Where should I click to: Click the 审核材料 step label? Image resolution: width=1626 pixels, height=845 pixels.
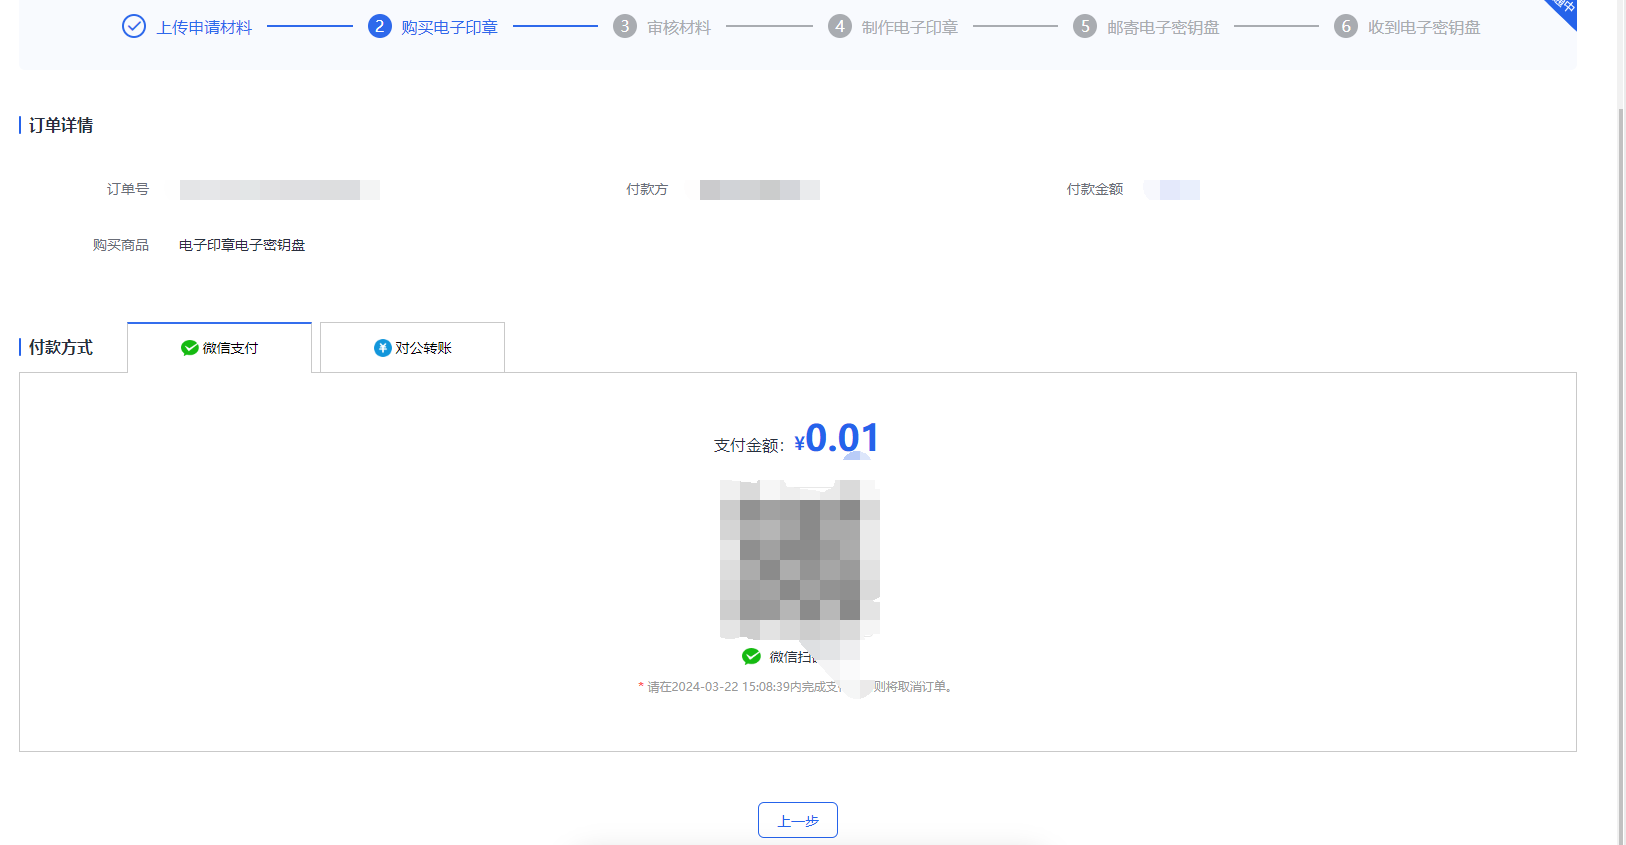tap(679, 27)
